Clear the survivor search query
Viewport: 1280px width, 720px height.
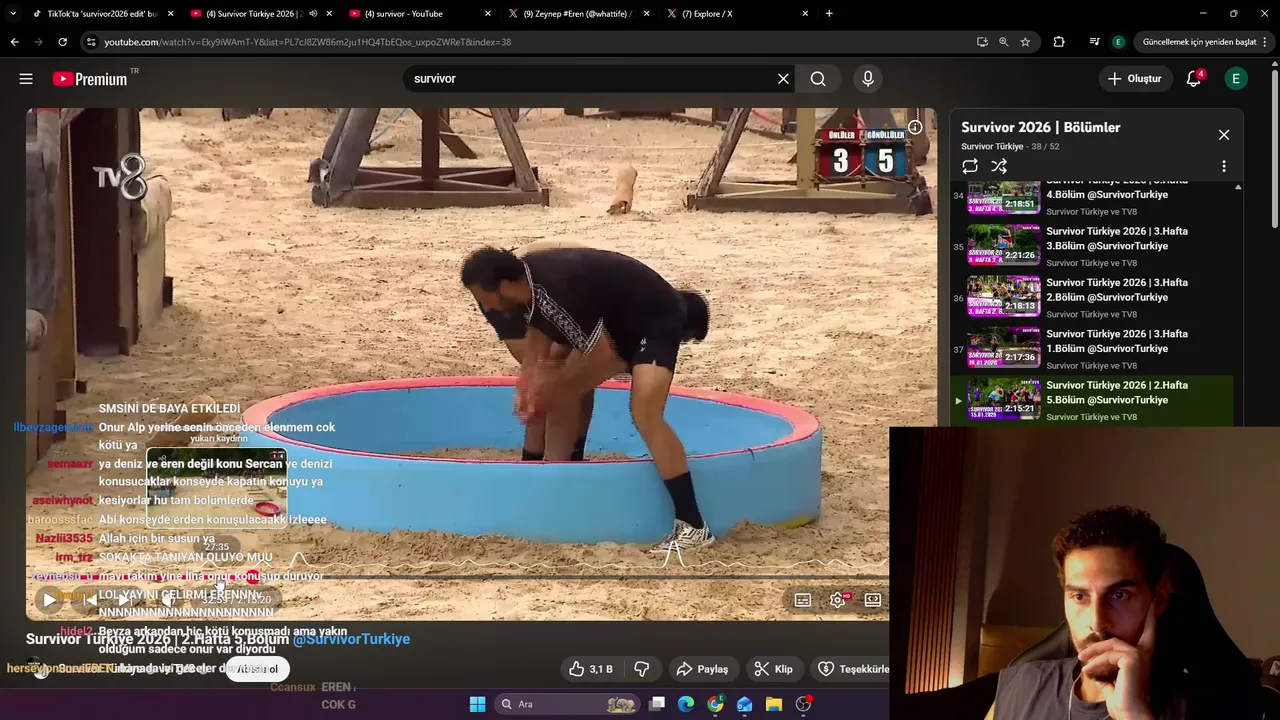[783, 79]
